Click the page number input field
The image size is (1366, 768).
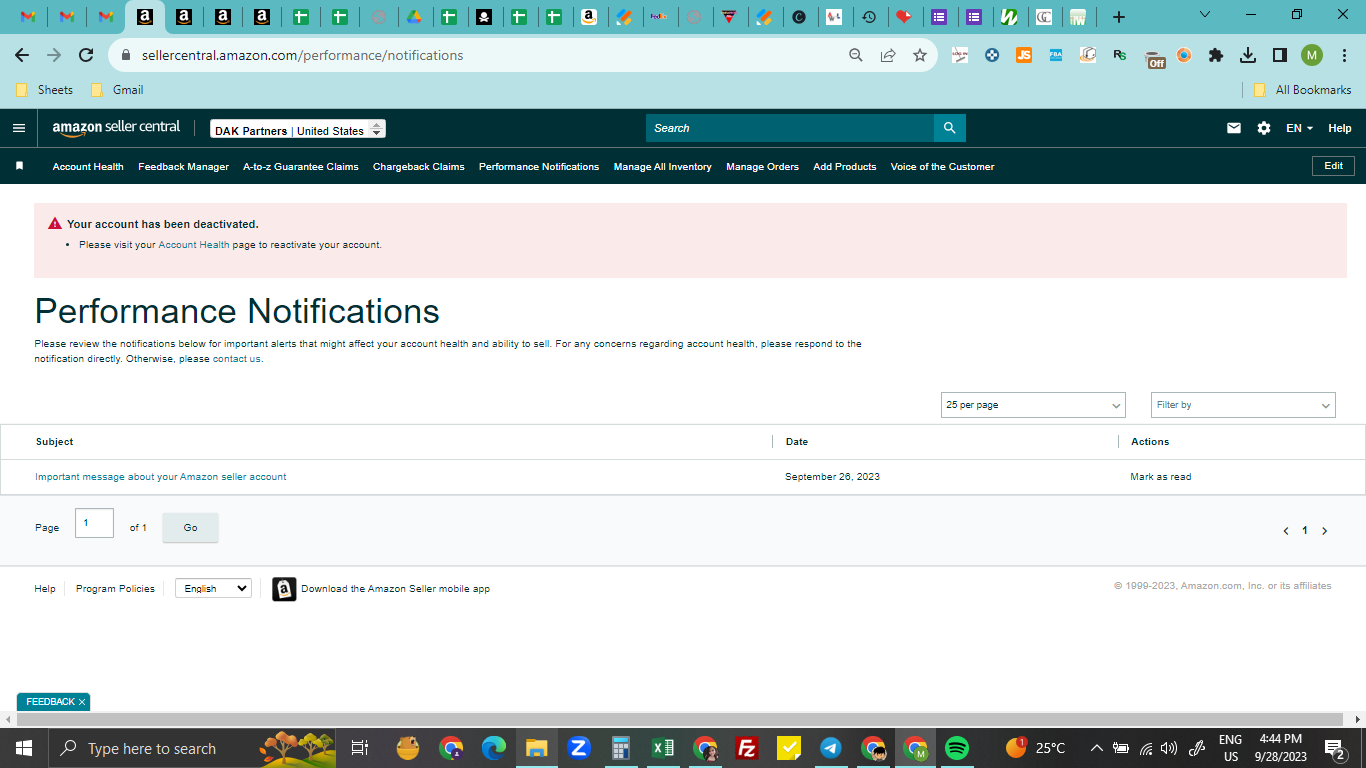point(94,523)
